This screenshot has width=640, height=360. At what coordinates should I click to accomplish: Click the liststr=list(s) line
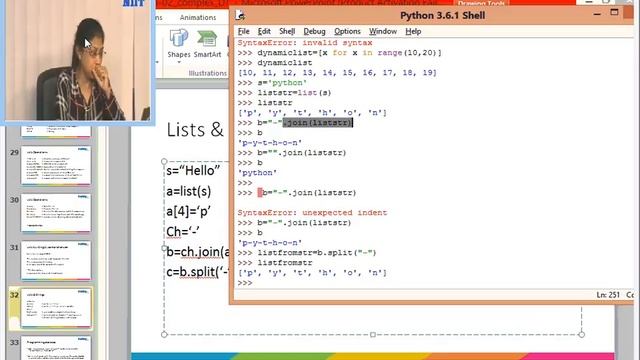tap(284, 93)
